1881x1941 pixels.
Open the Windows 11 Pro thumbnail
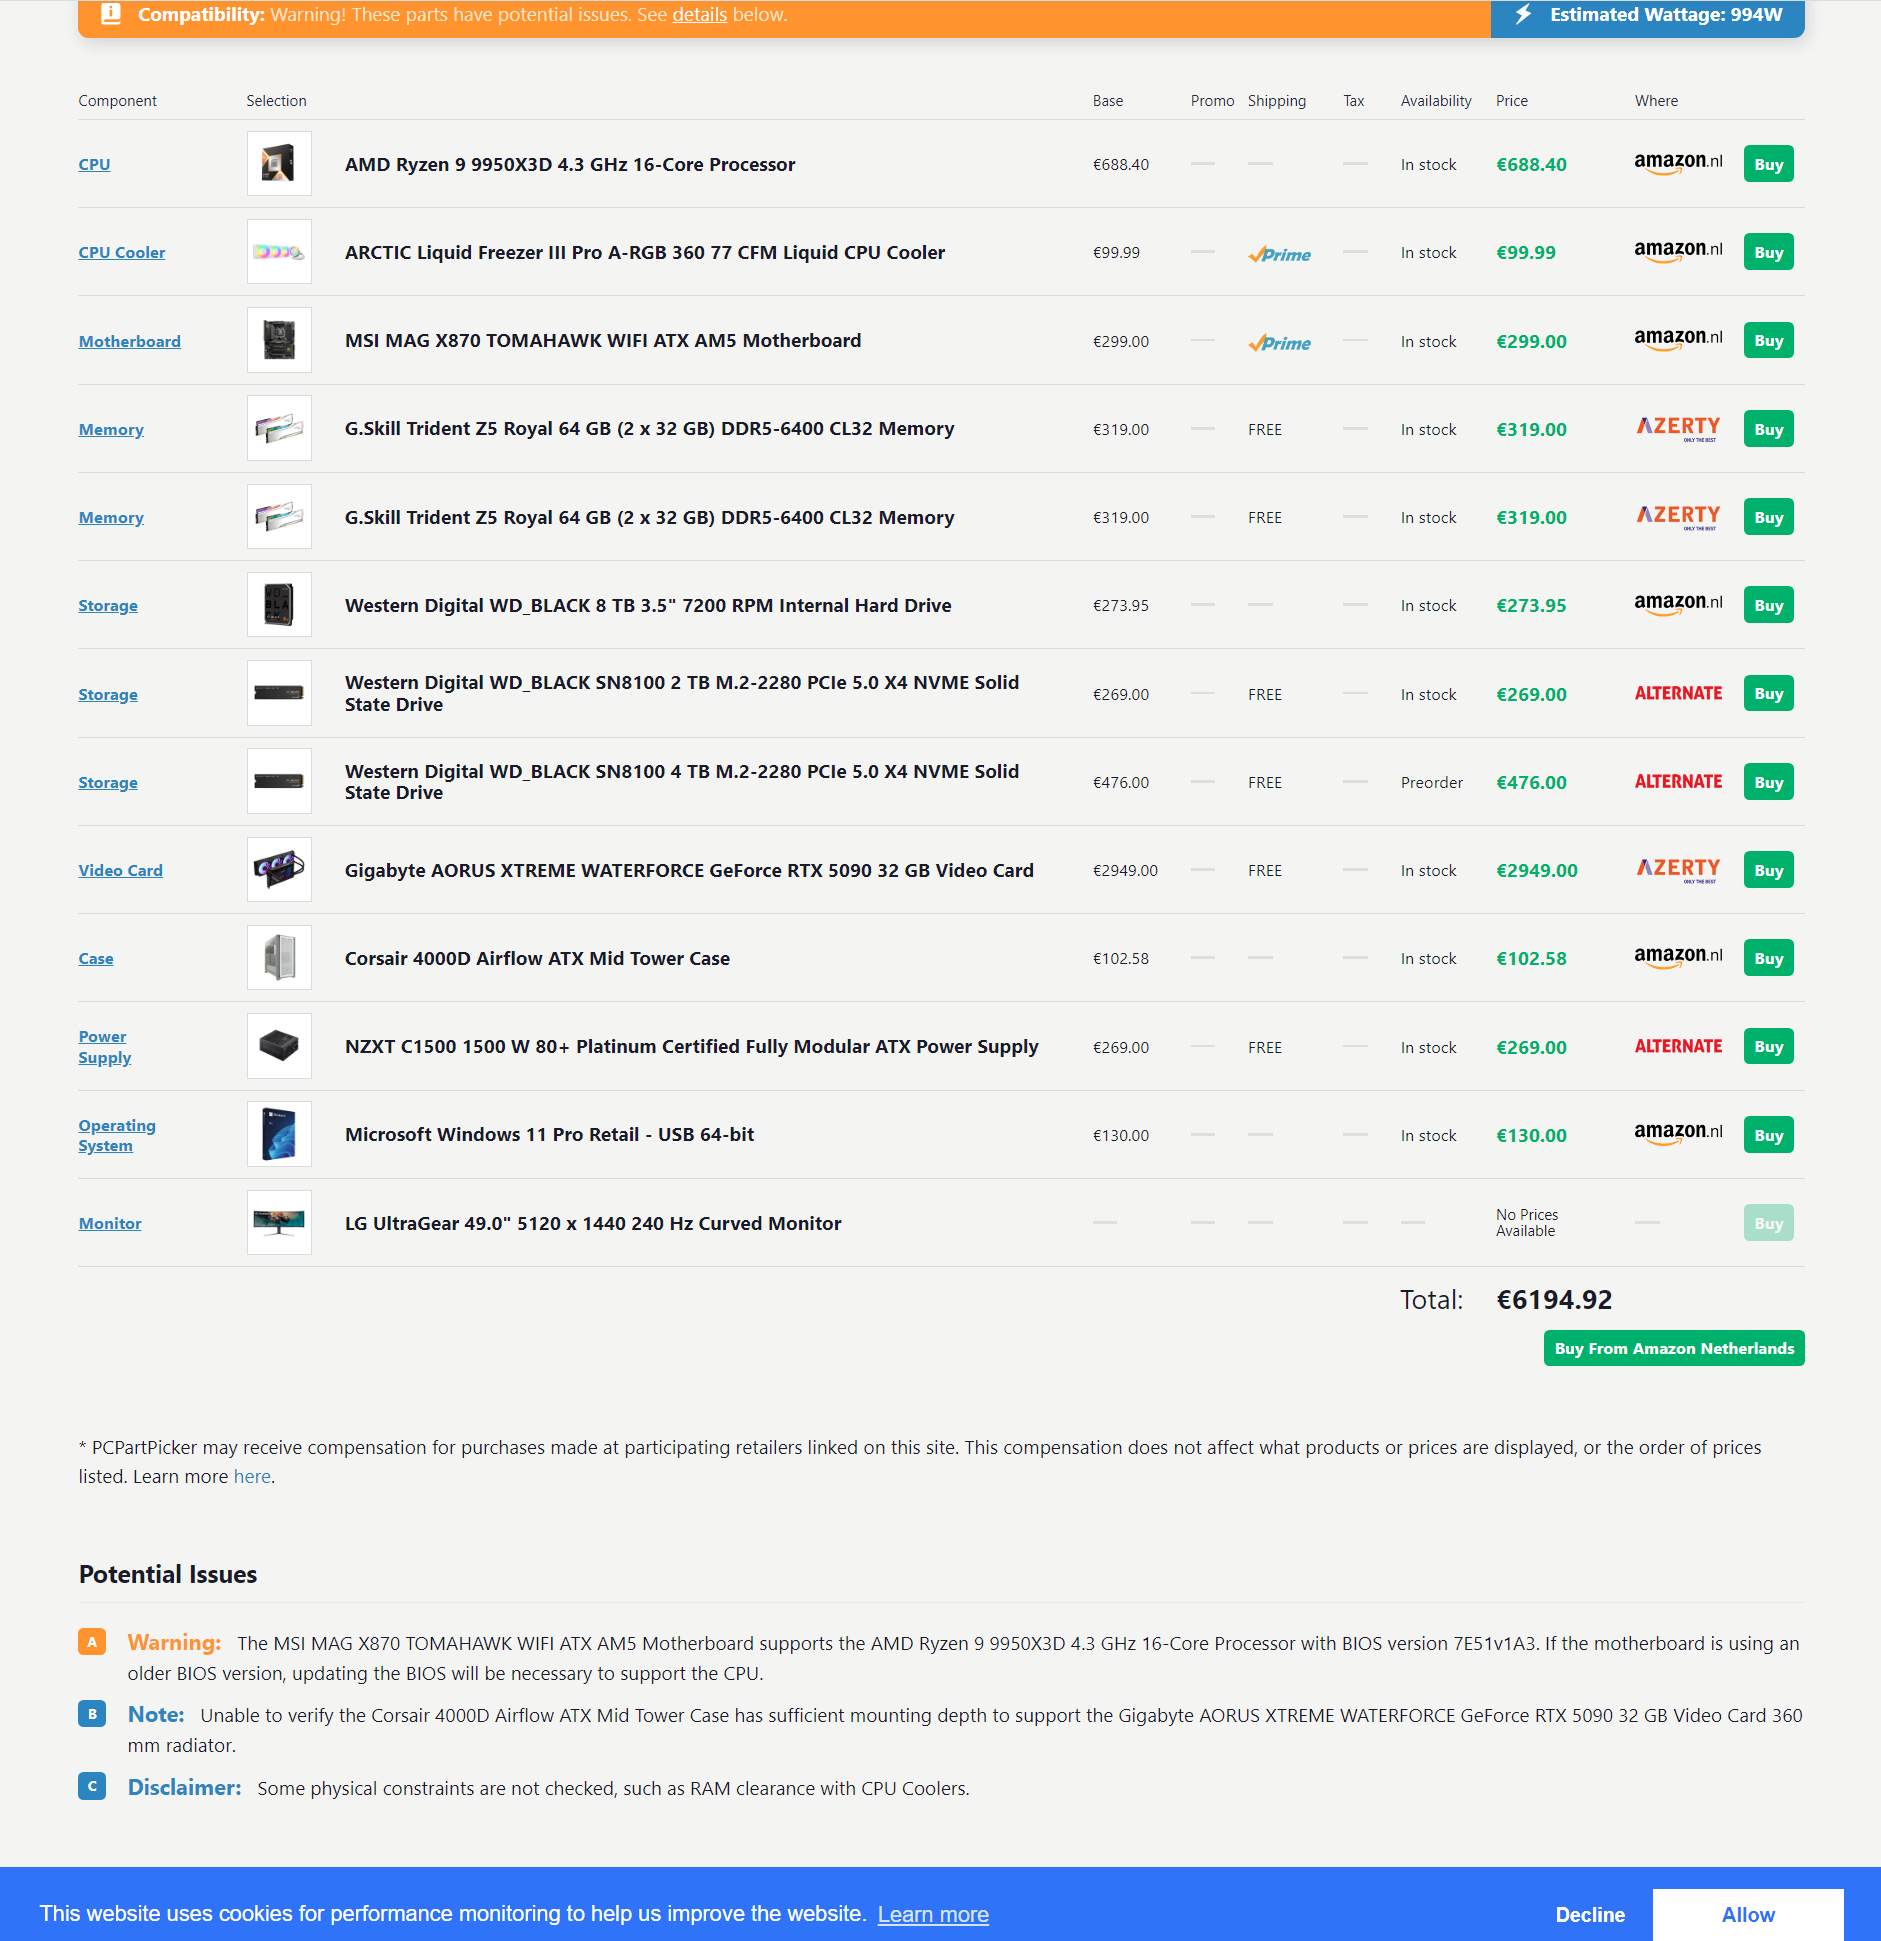[x=279, y=1134]
